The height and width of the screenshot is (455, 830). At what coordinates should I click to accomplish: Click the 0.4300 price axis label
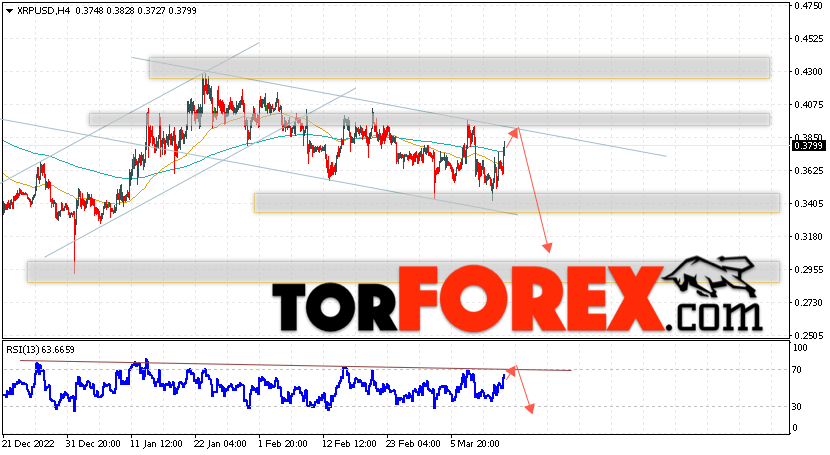[x=809, y=71]
